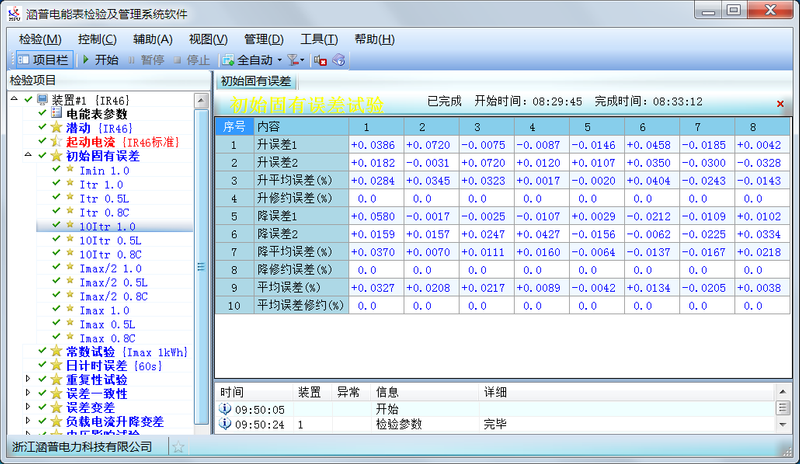This screenshot has height=464, width=800.
Task: Click the star icon in the status bar
Action: pos(178,447)
